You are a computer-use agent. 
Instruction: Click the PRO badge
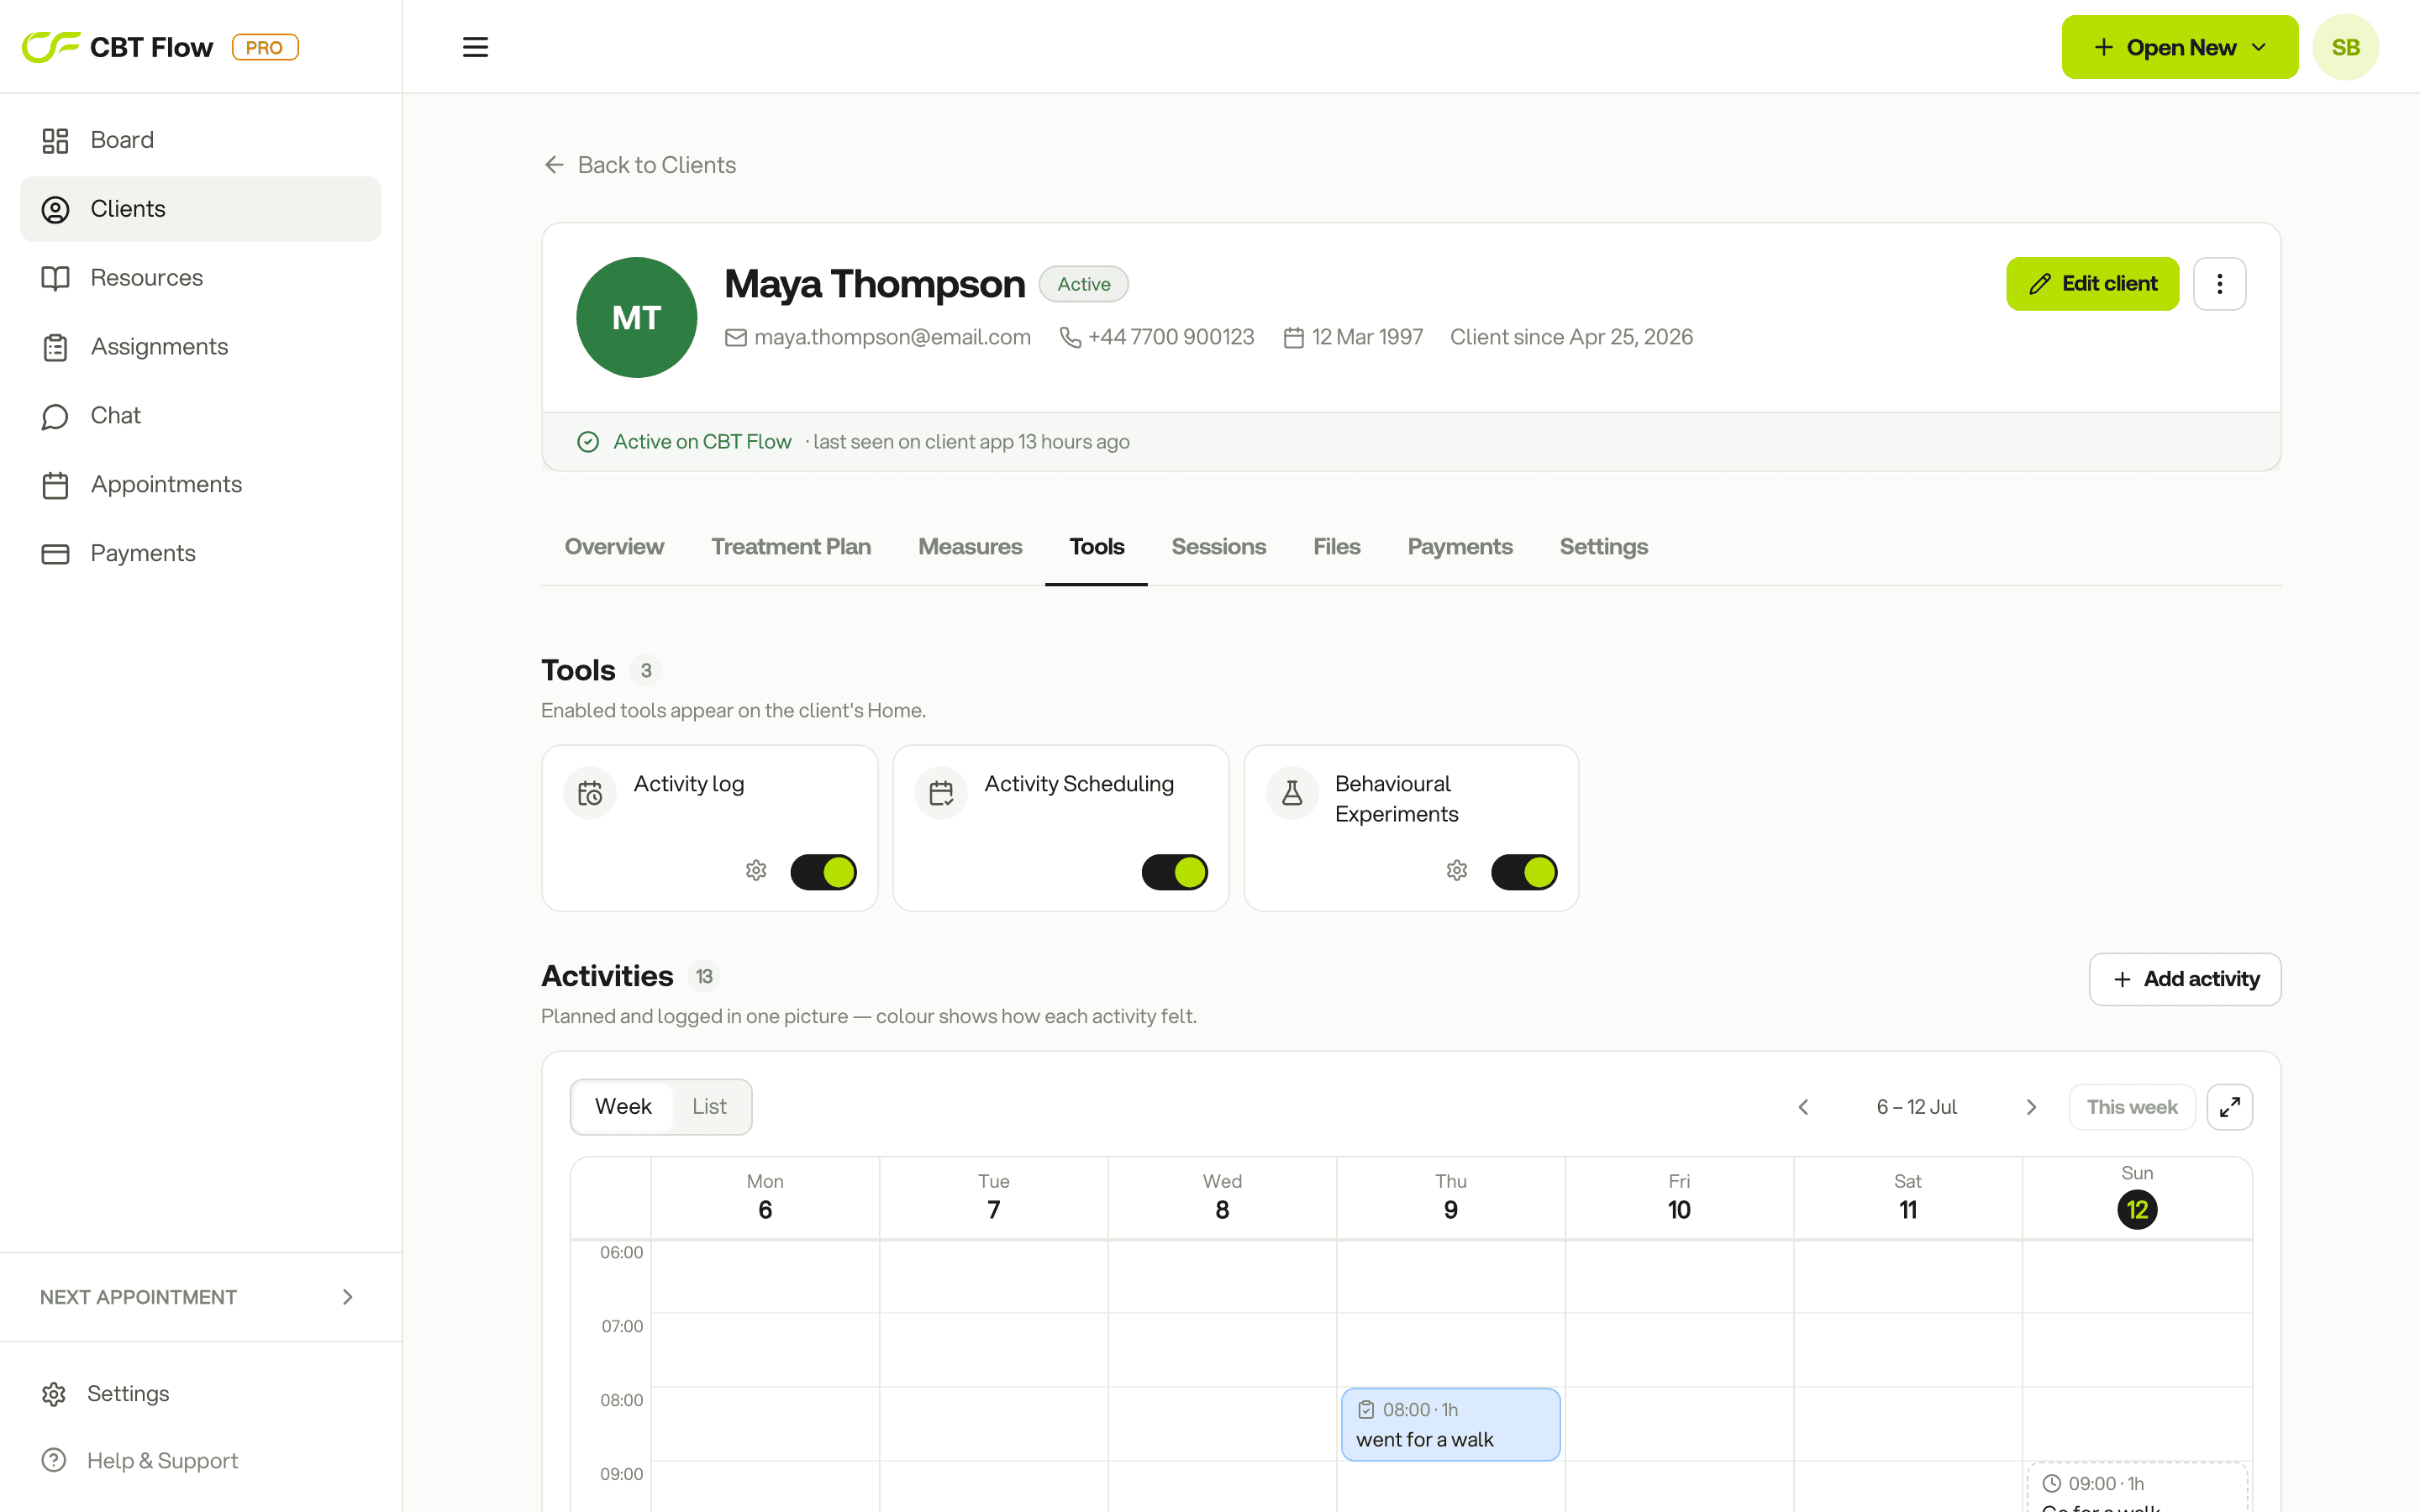coord(265,47)
